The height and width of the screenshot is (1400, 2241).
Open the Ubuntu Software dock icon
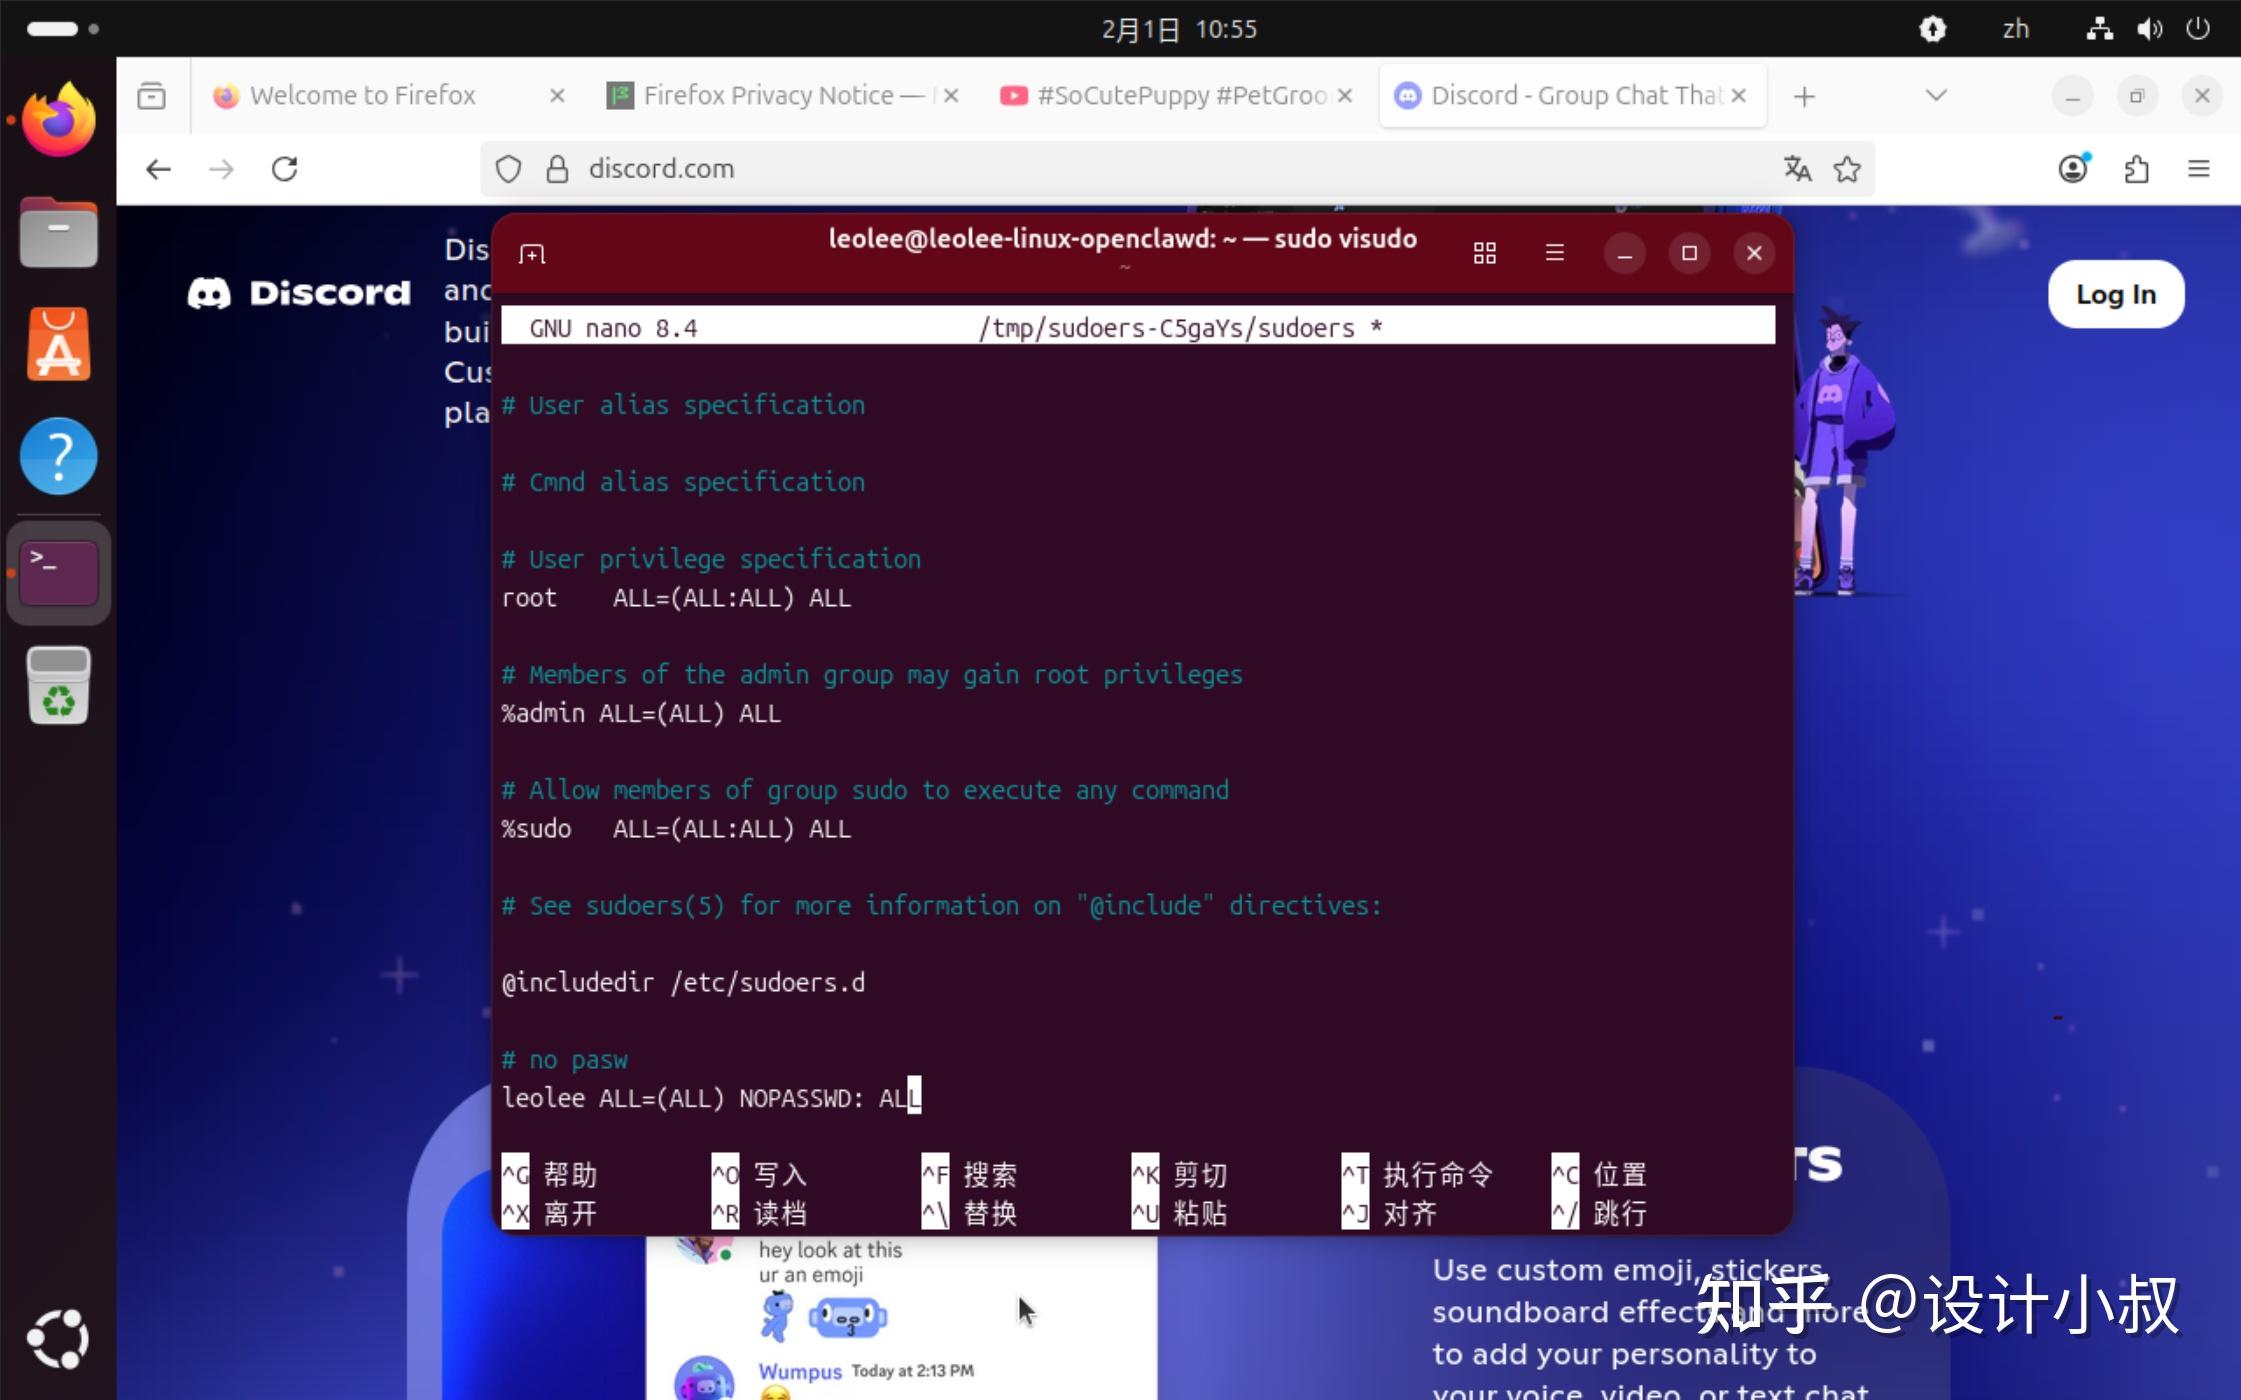tap(58, 345)
